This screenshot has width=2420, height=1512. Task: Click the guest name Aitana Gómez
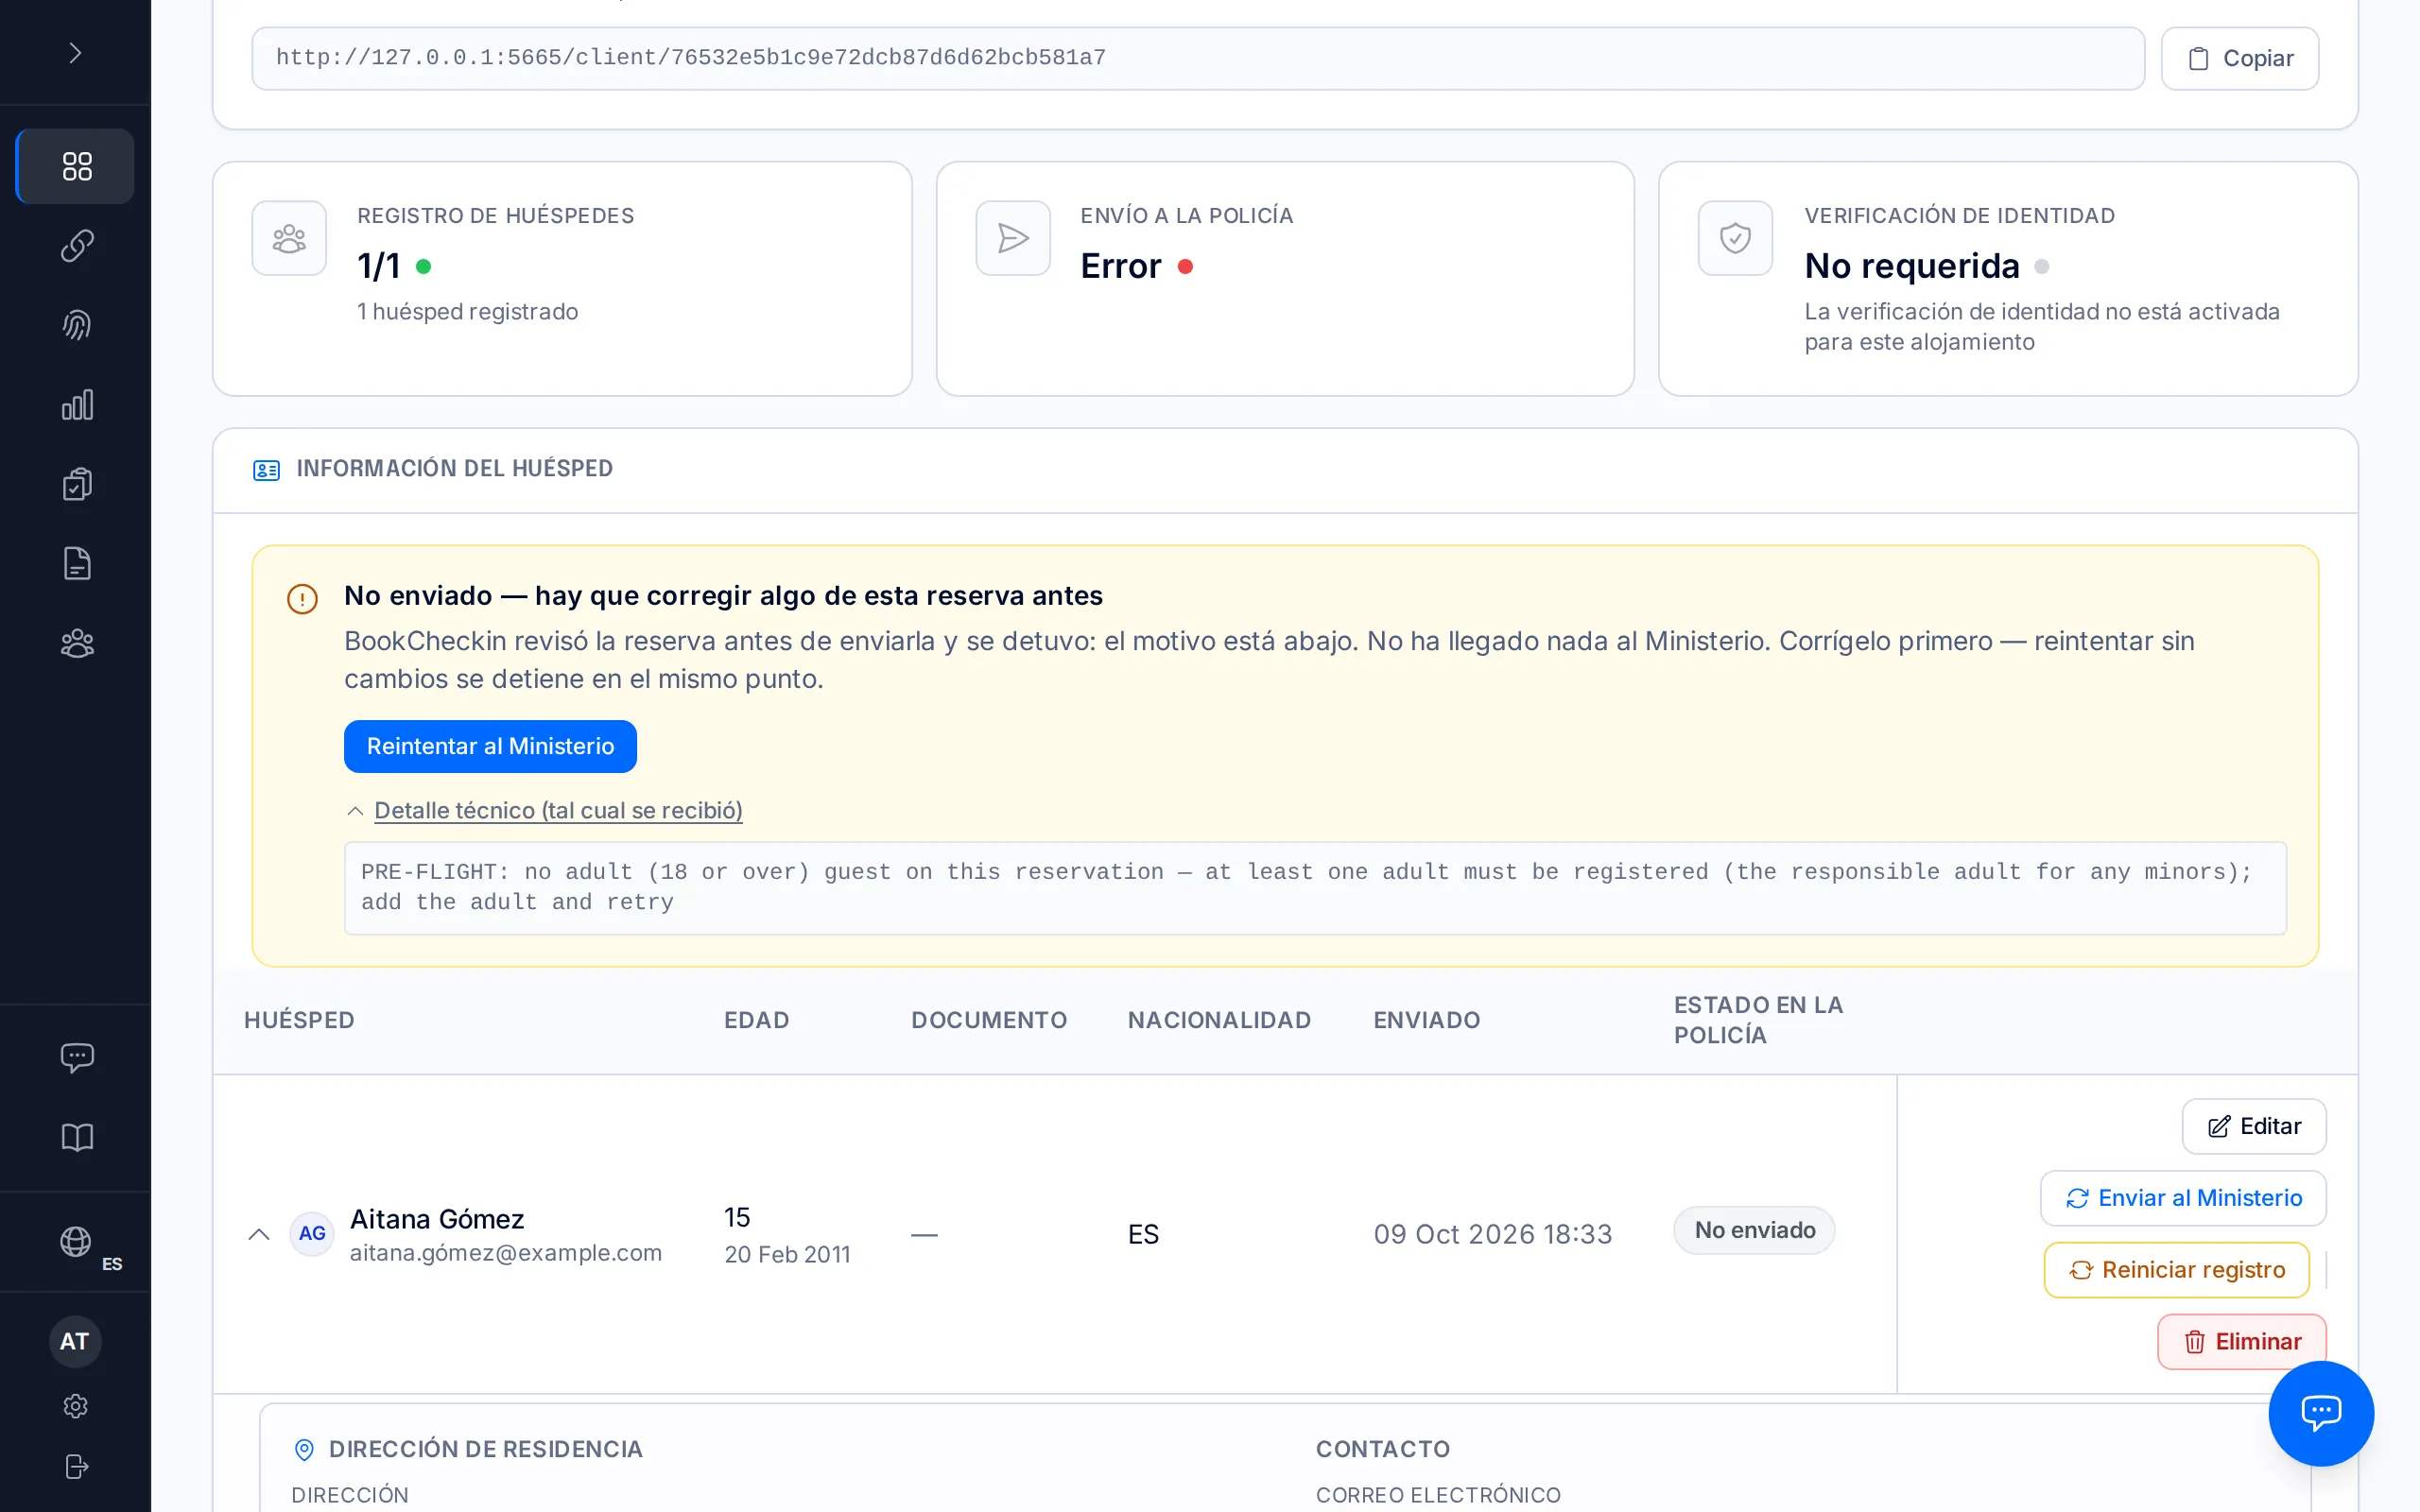[437, 1219]
